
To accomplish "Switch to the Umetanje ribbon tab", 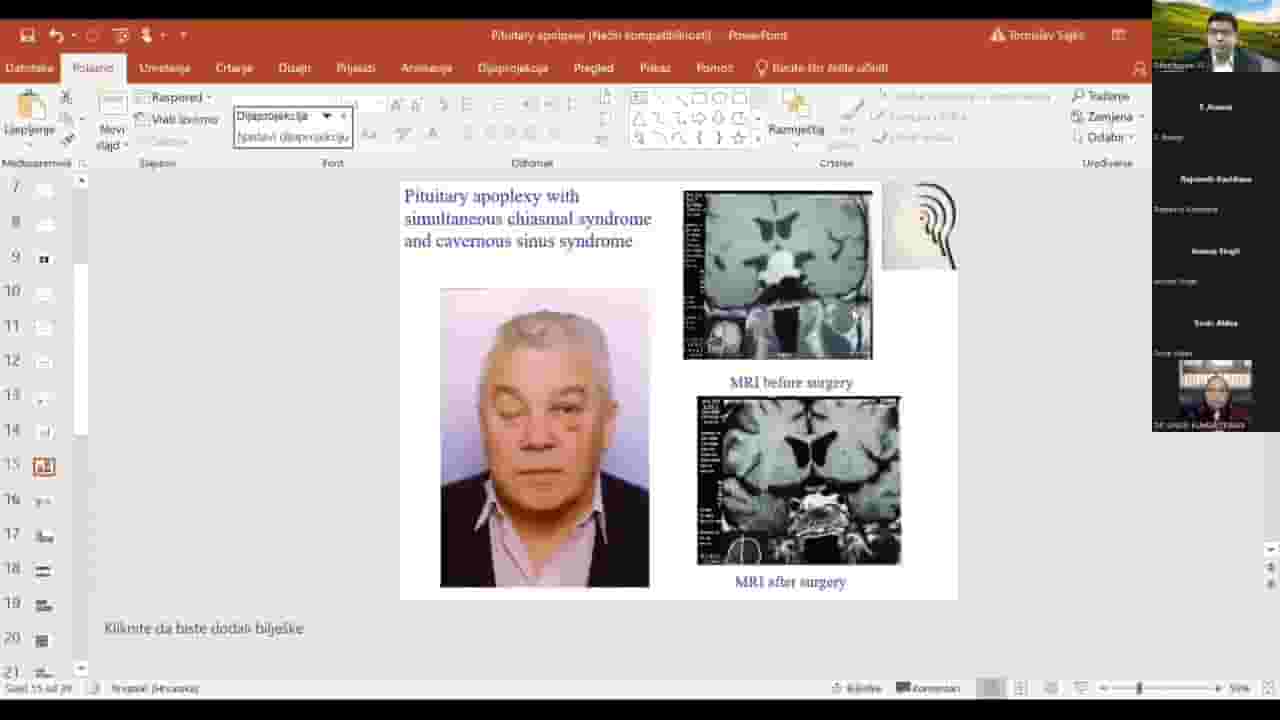I will [x=164, y=68].
